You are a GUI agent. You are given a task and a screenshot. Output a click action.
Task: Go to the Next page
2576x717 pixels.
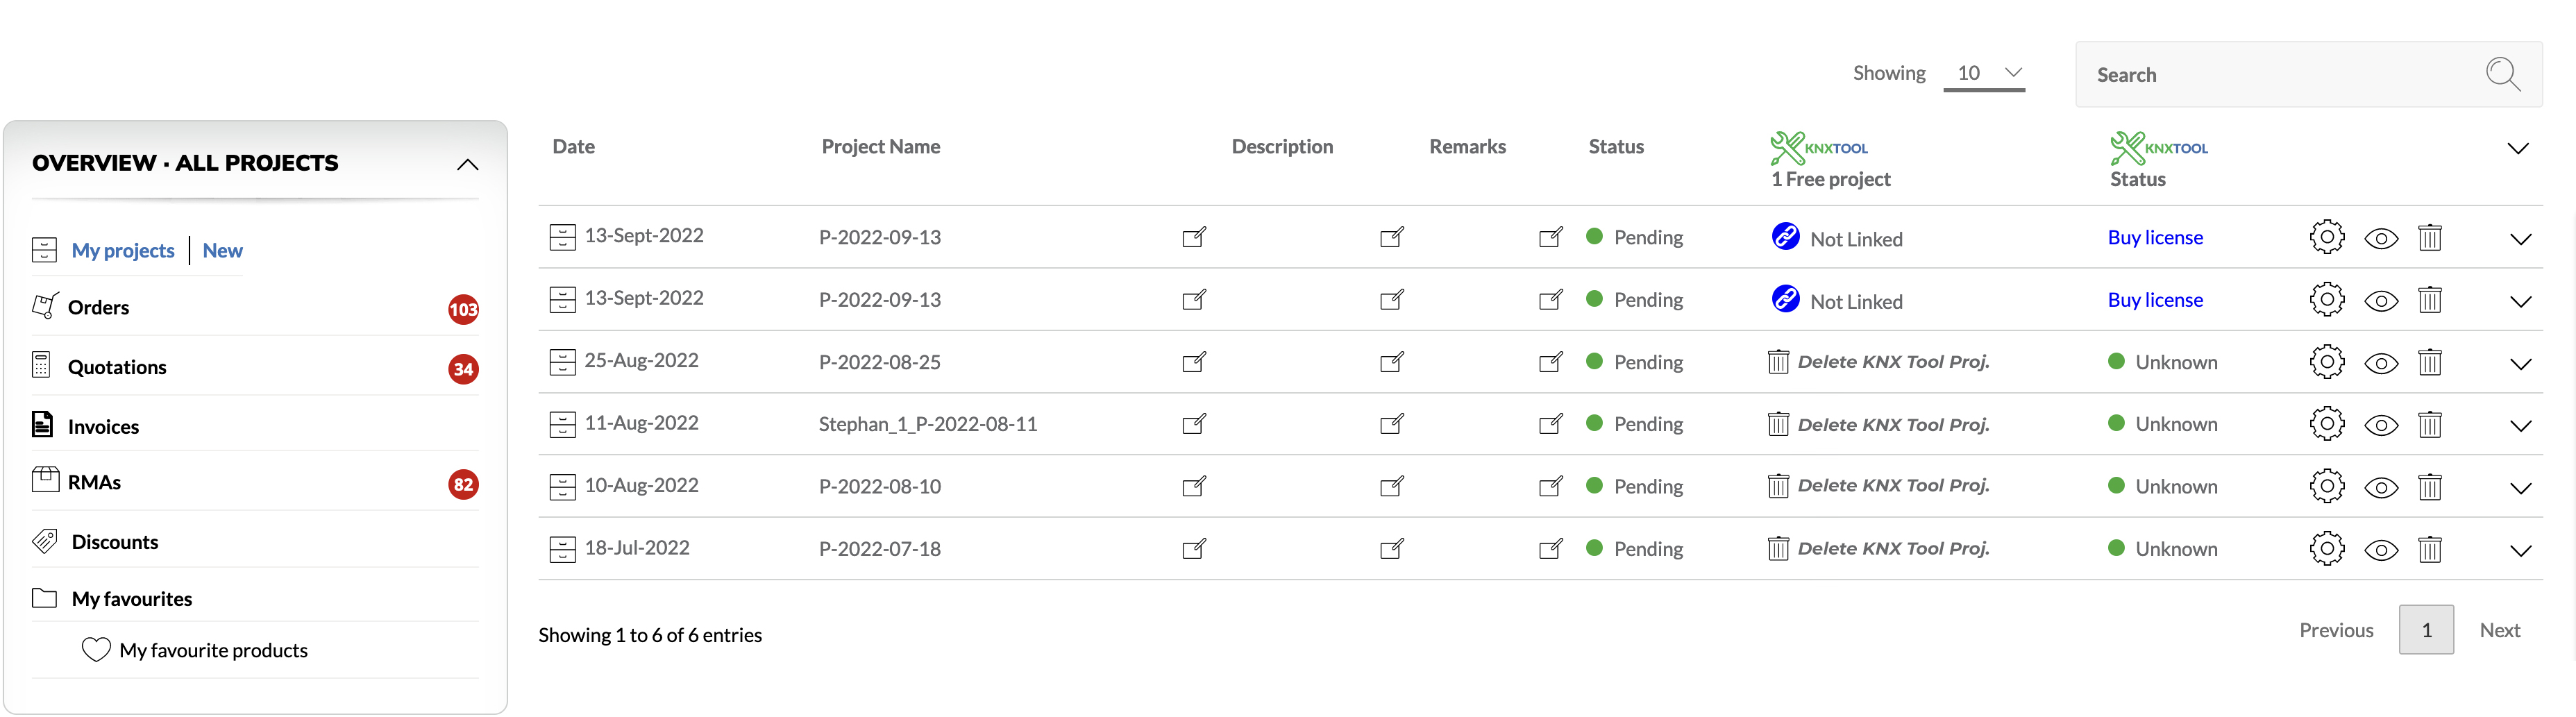click(2499, 630)
